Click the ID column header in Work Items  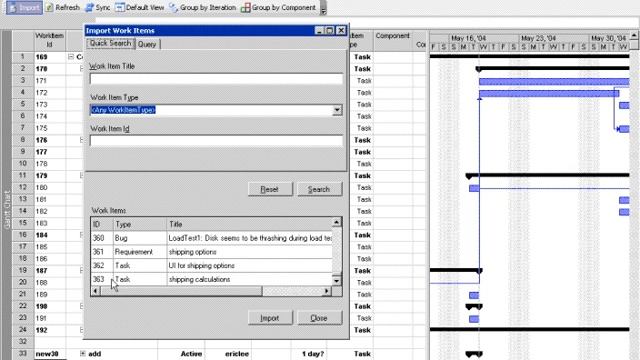point(102,224)
